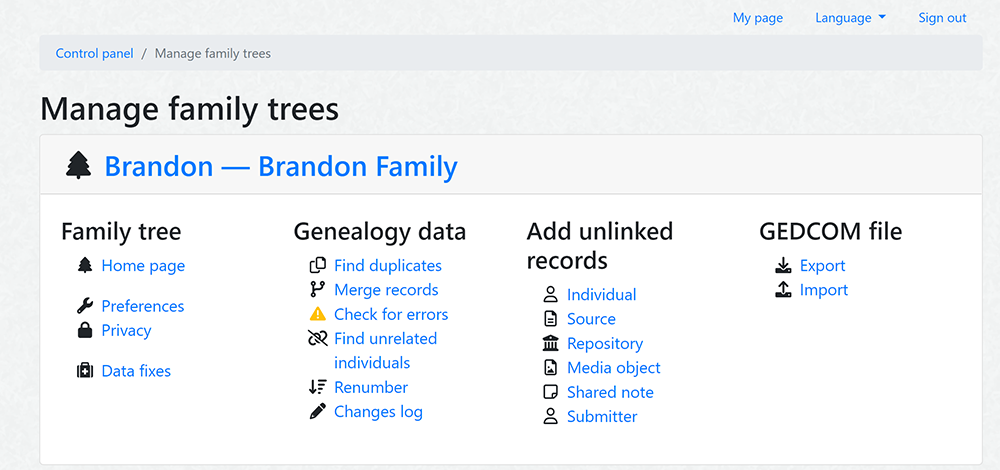Open the Language dropdown menu

(851, 18)
